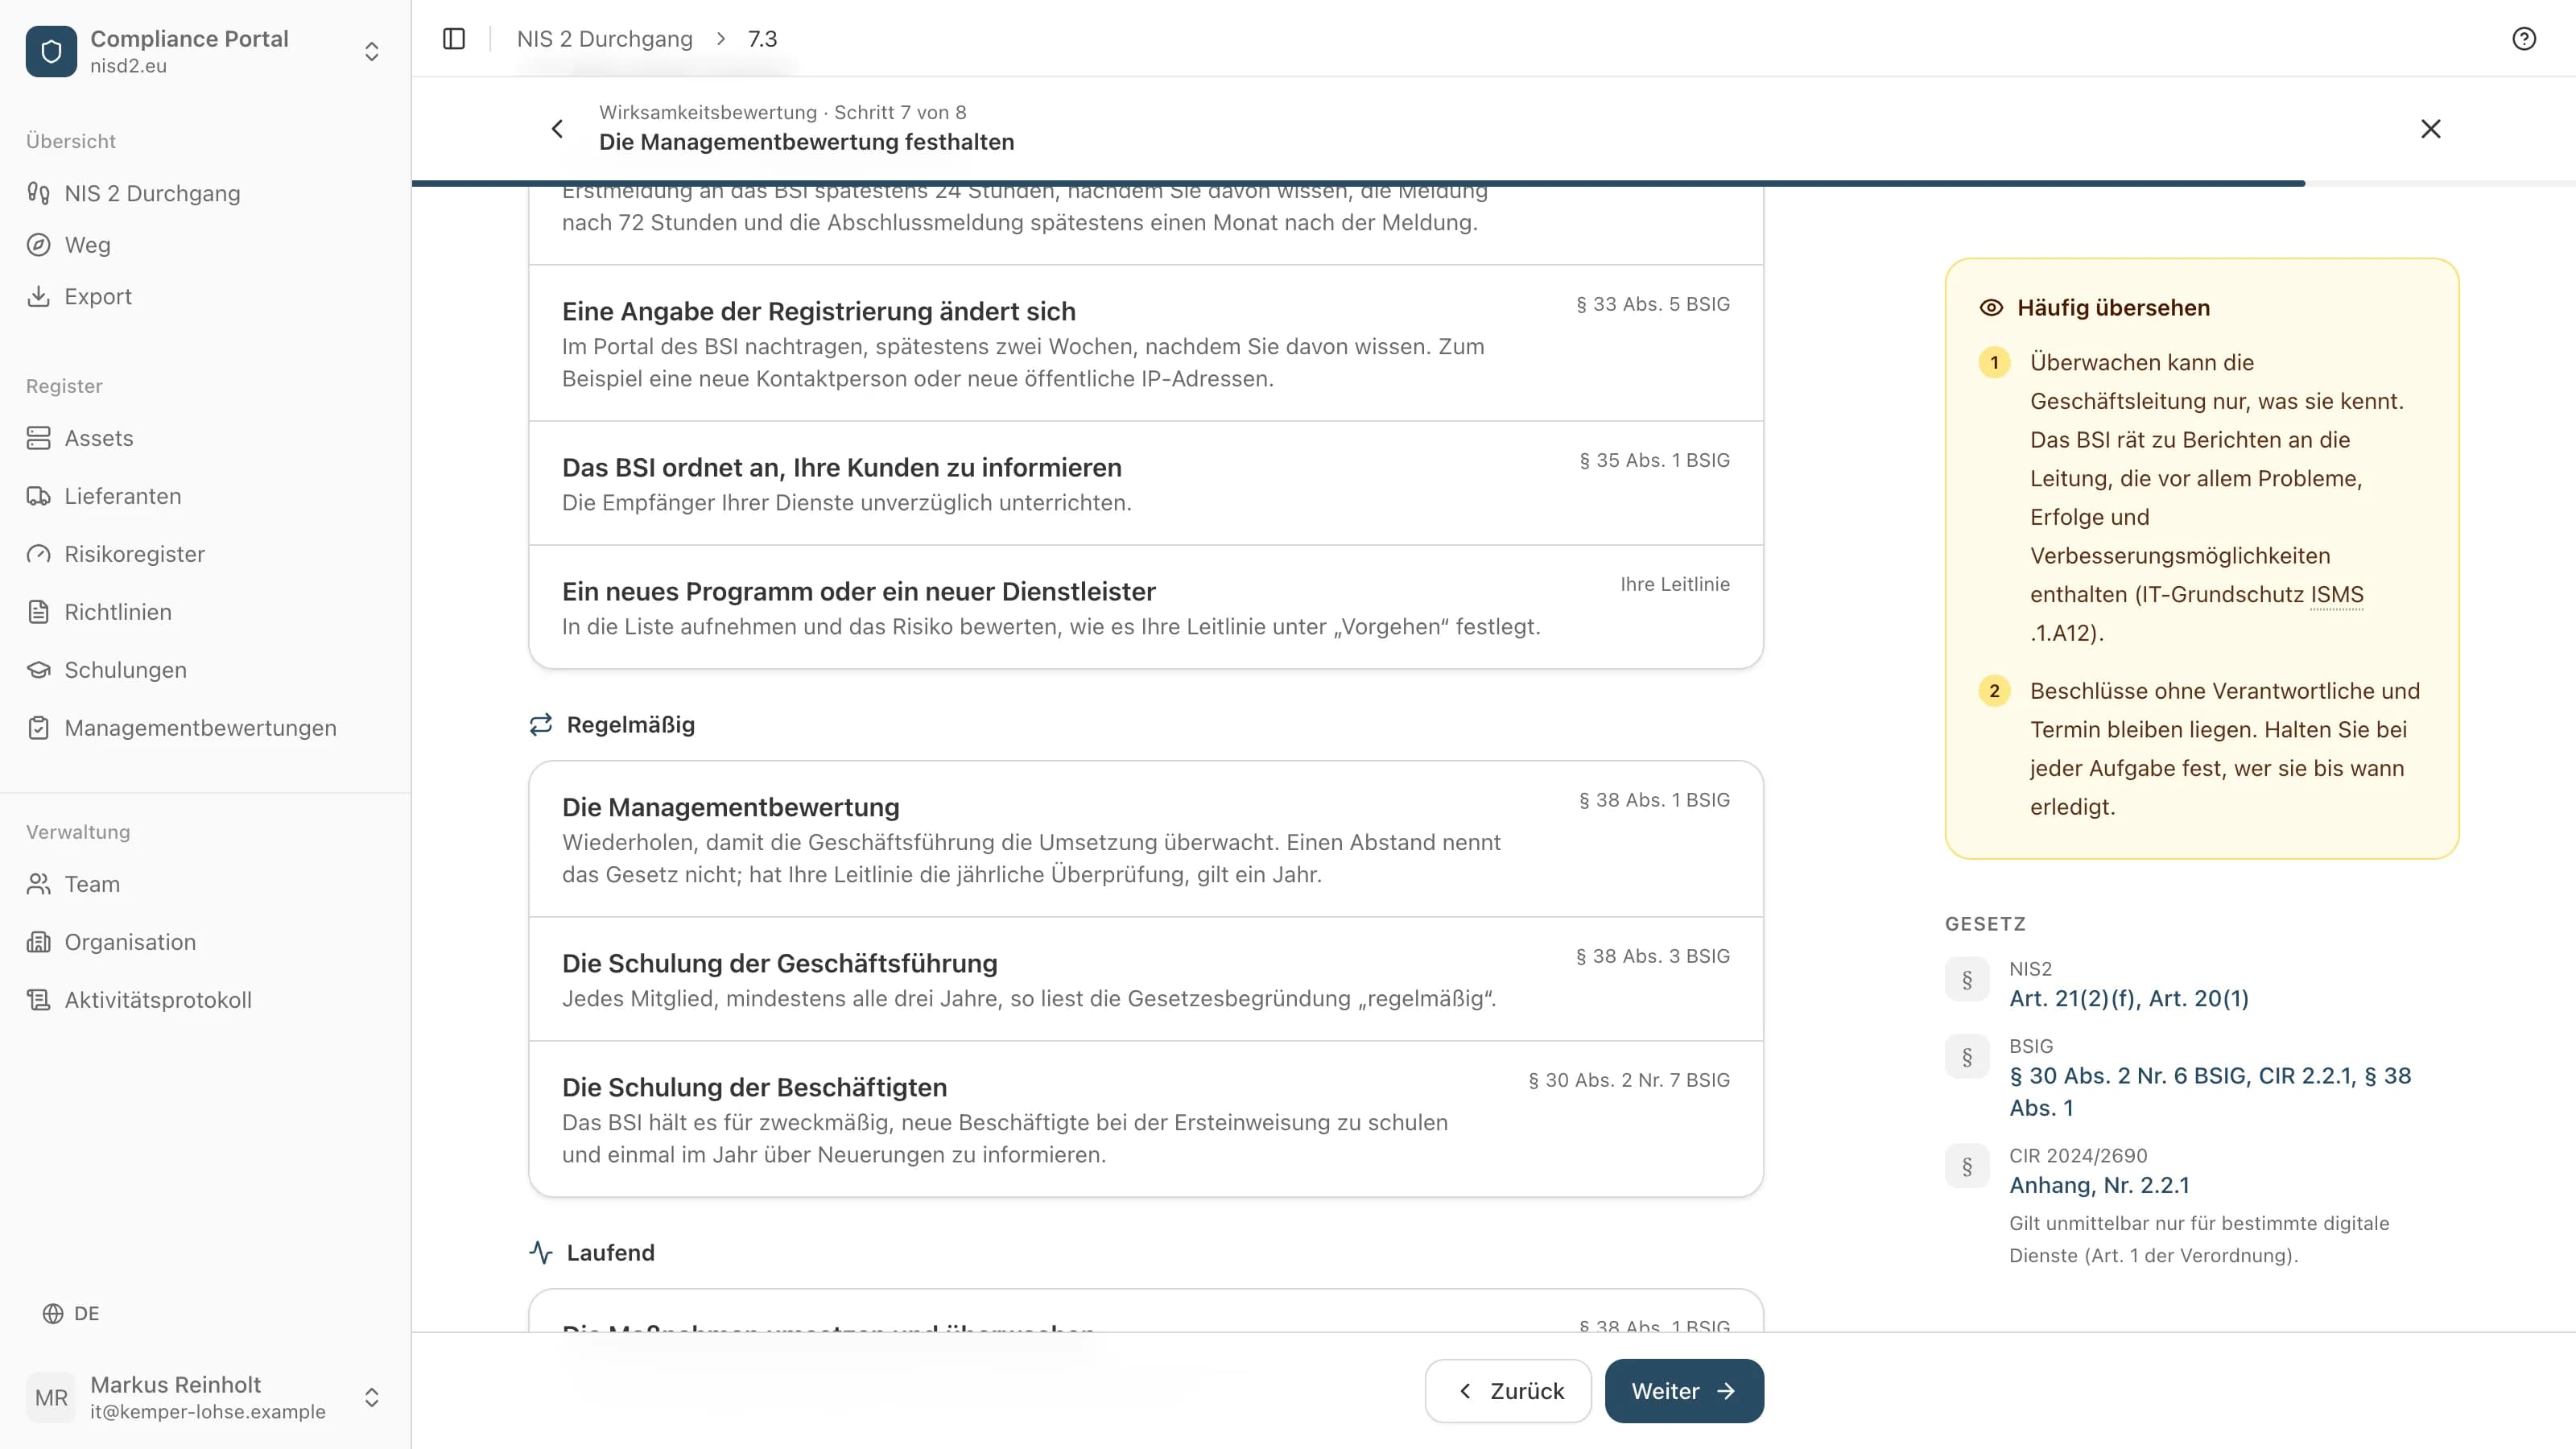The height and width of the screenshot is (1449, 2576).
Task: Select Das BSI ordnet an row
Action: click(1146, 483)
